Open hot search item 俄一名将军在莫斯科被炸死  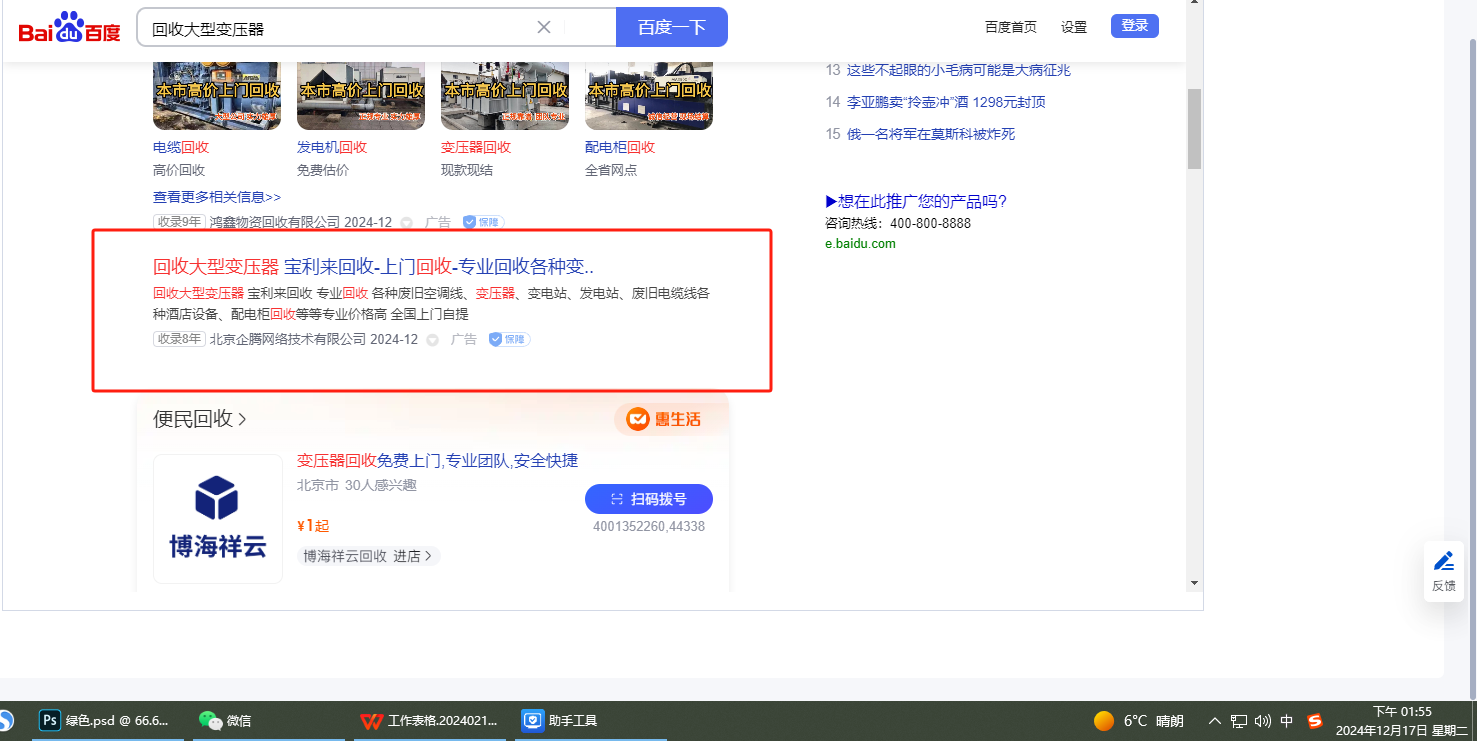931,134
